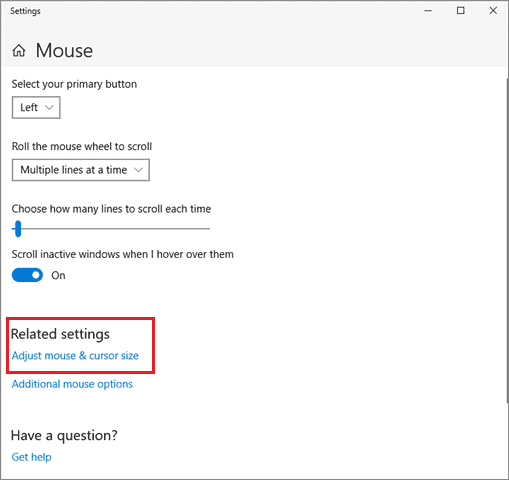Minimize the Settings window
The height and width of the screenshot is (480, 509).
pos(428,11)
